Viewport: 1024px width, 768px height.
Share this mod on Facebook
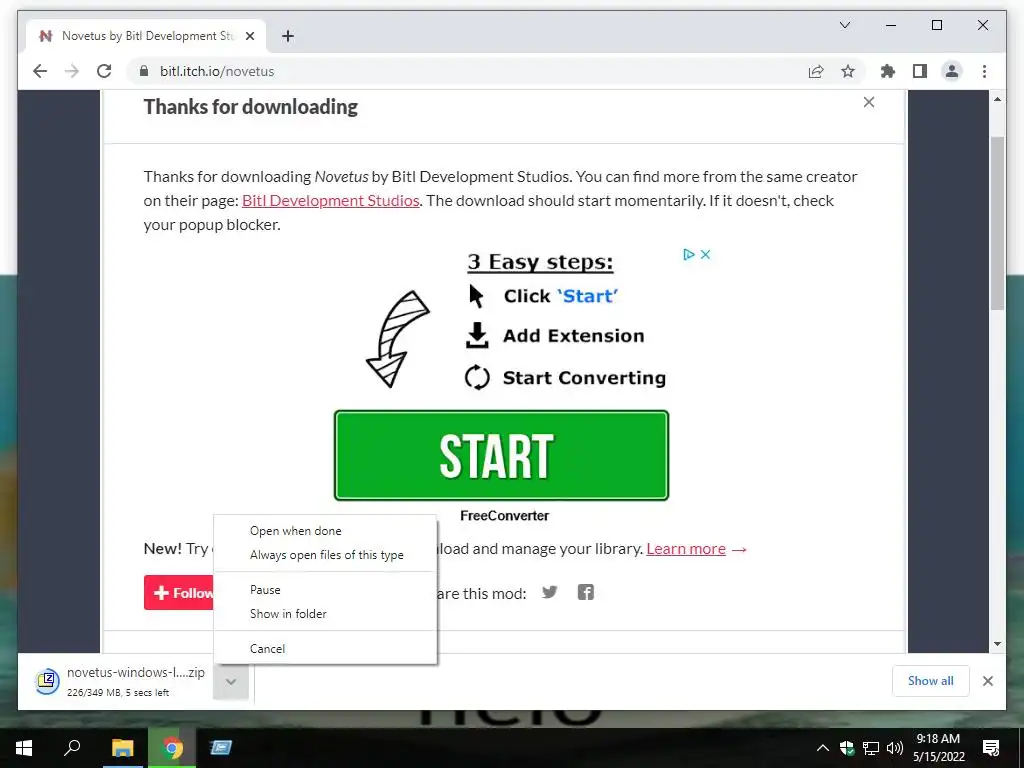(586, 592)
